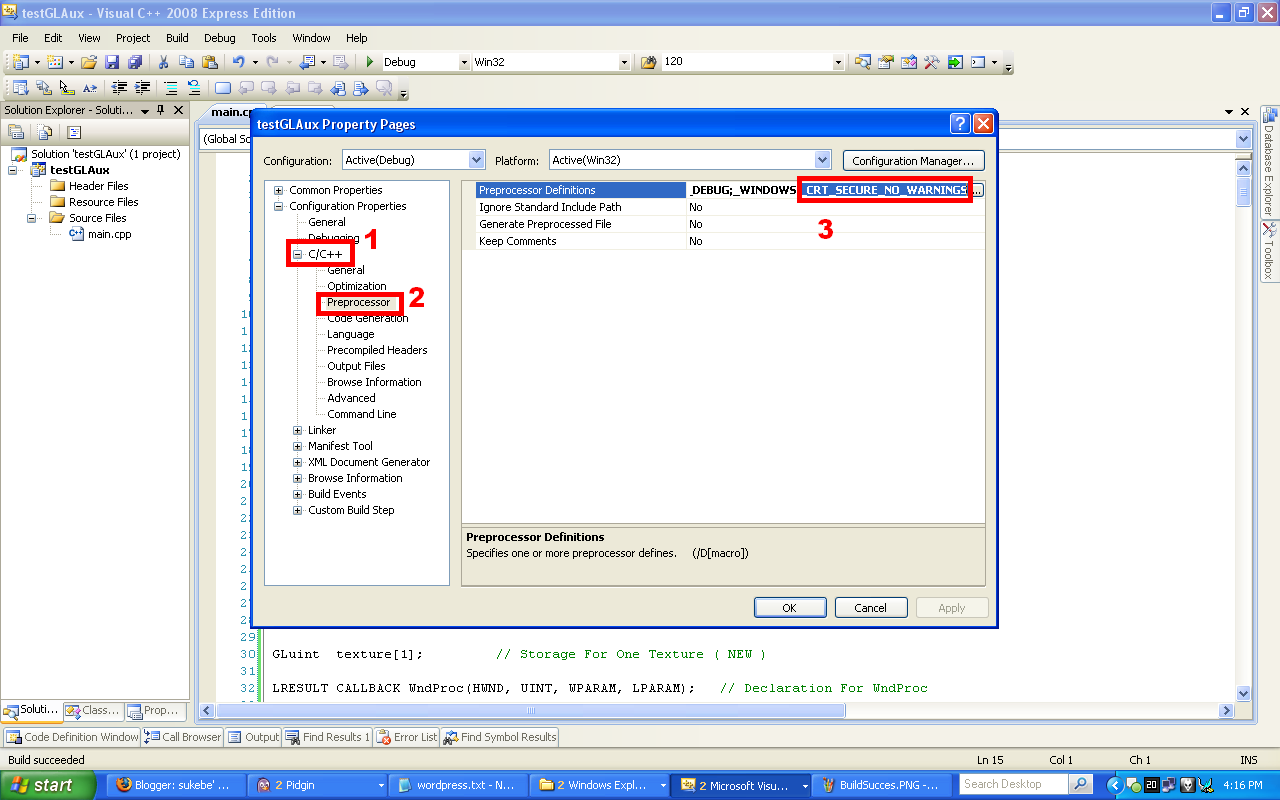Click the Copy icon in the toolbar
Screen dimensions: 1280x800
pyautogui.click(x=186, y=62)
